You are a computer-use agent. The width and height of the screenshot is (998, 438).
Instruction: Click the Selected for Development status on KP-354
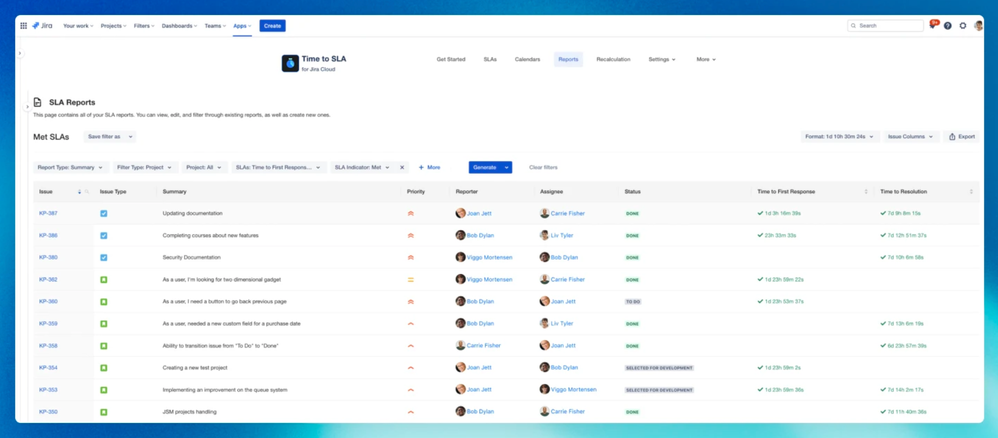pos(659,368)
